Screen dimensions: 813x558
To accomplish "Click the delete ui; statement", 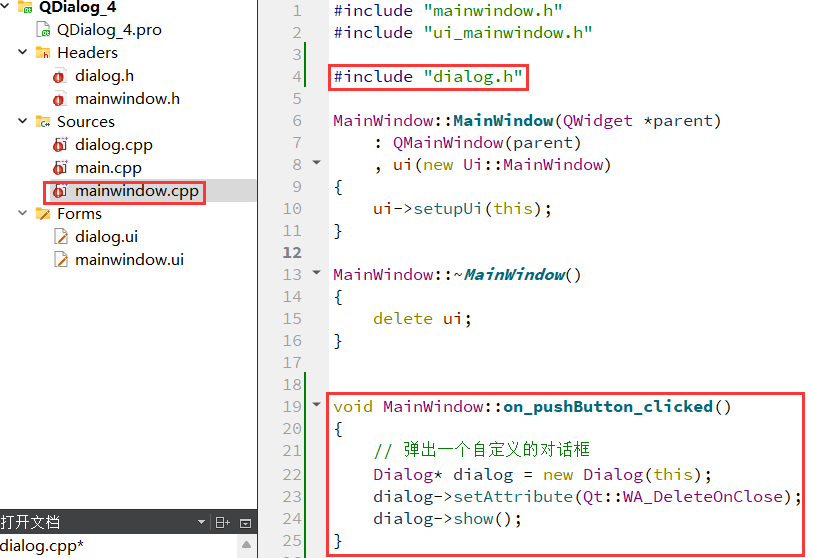I will pos(422,318).
